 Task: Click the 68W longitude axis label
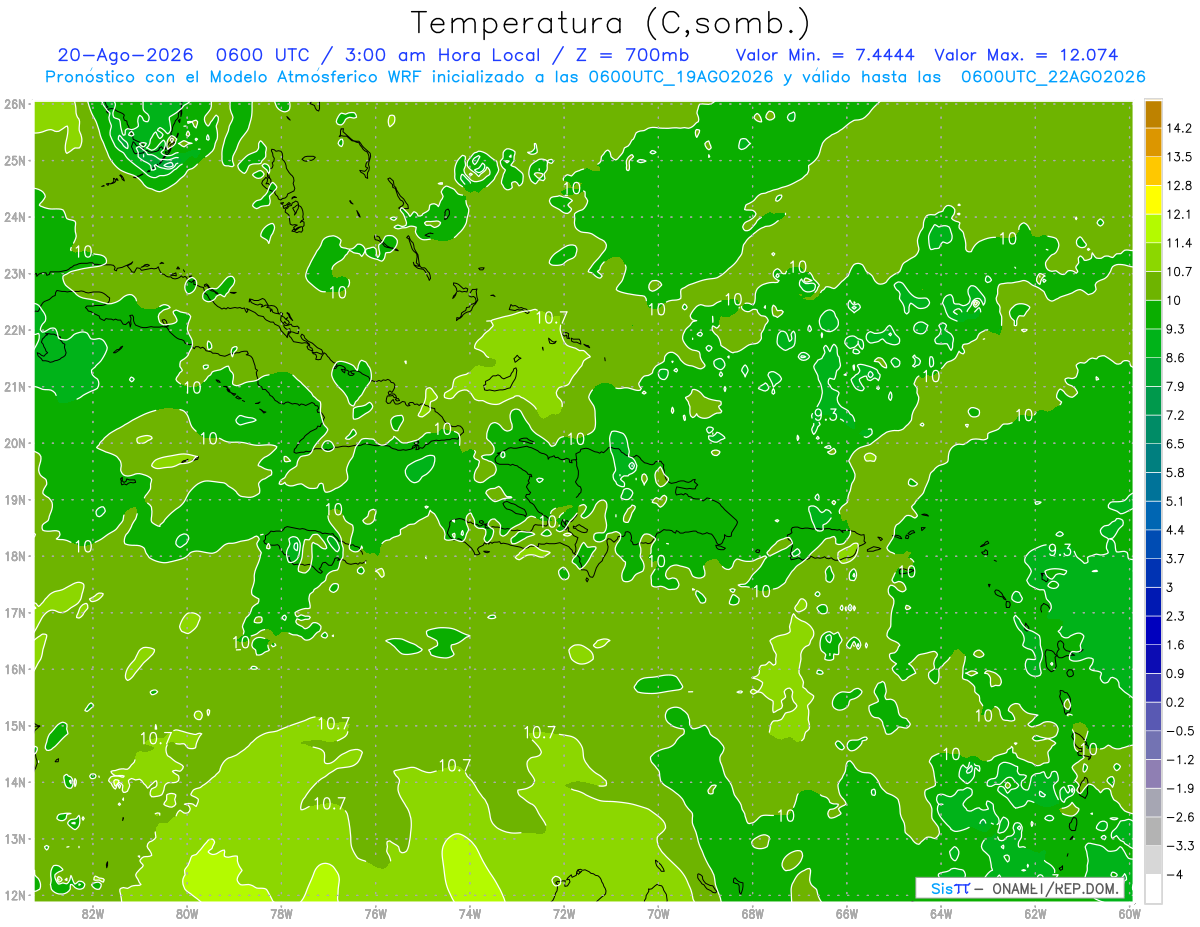click(753, 914)
